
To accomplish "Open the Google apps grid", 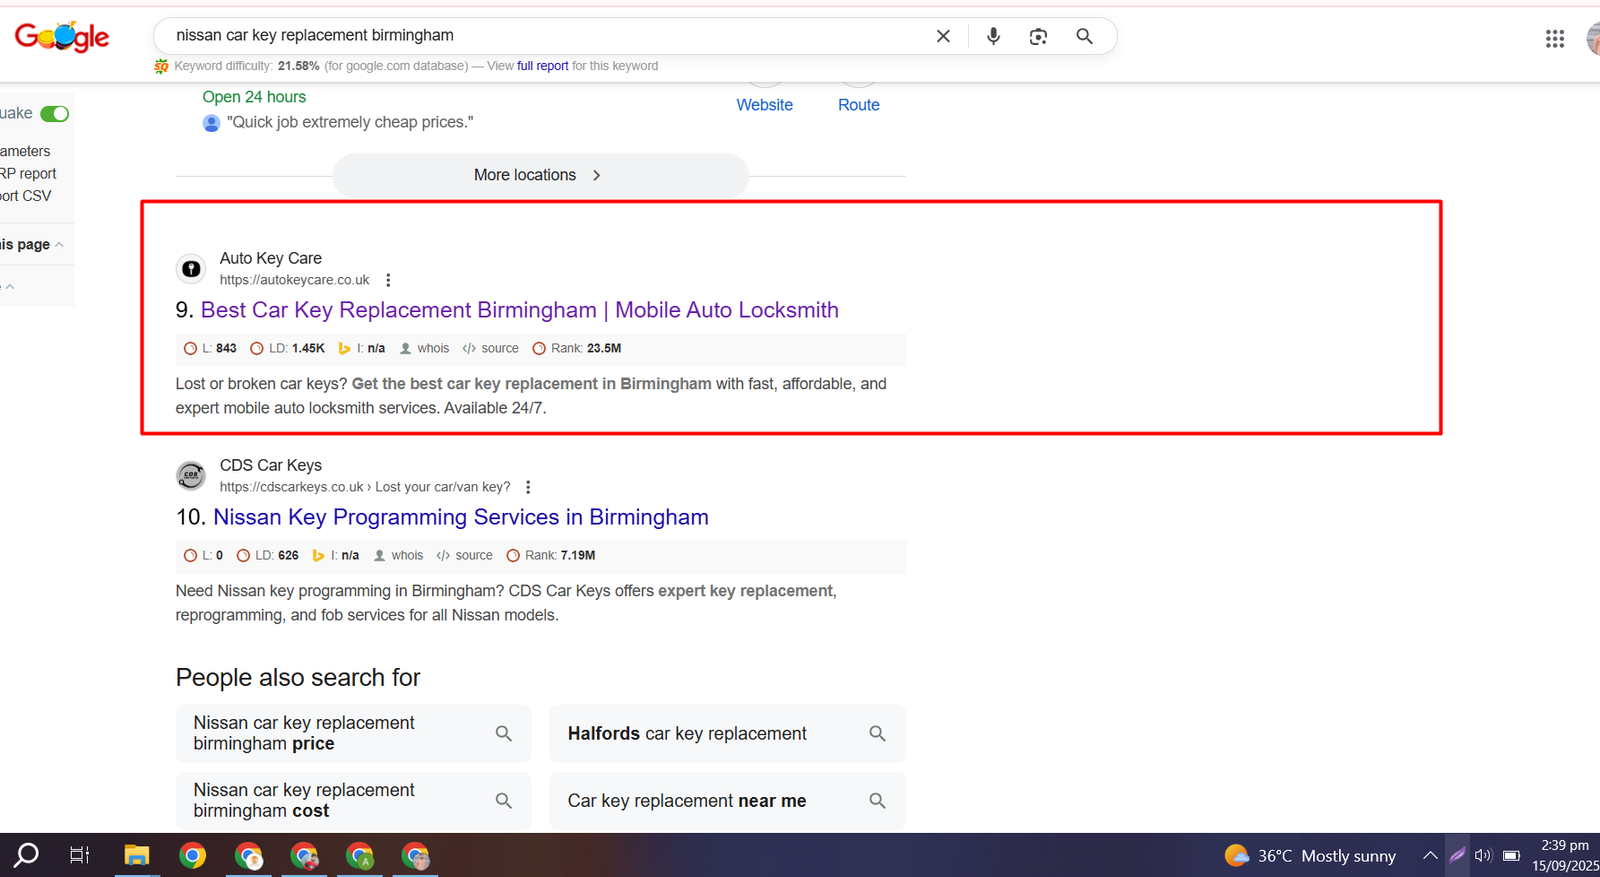I will [1554, 39].
